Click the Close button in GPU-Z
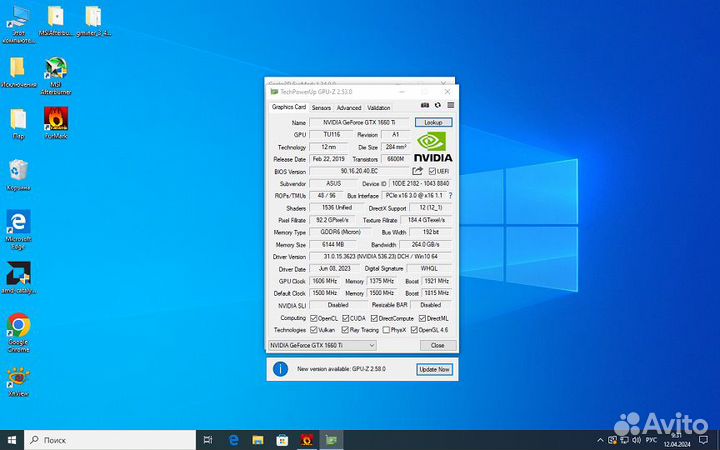Screen dimensions: 720x450 [438, 345]
